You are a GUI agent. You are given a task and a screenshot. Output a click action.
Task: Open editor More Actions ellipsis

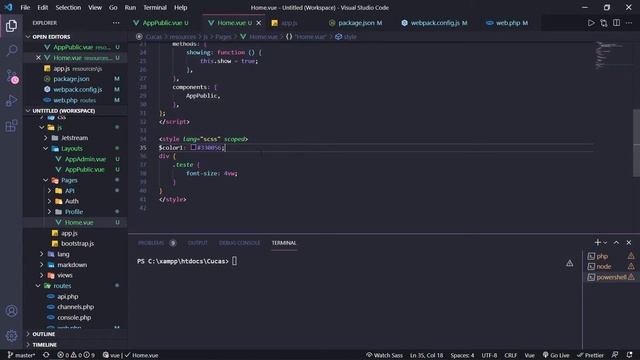click(x=629, y=23)
